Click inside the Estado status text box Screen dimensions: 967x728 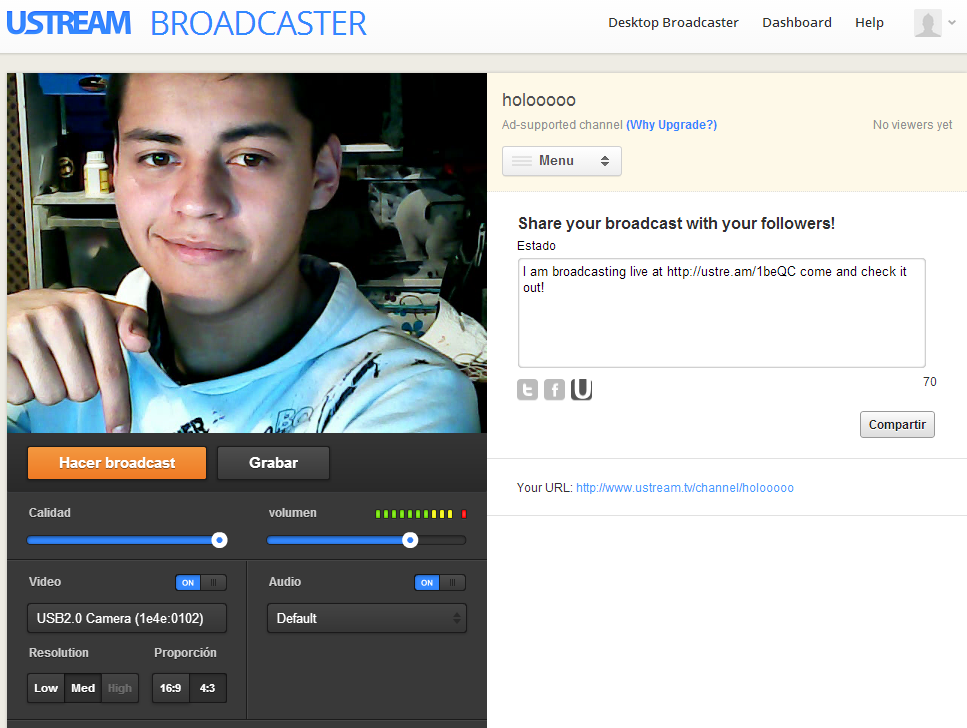click(x=722, y=313)
